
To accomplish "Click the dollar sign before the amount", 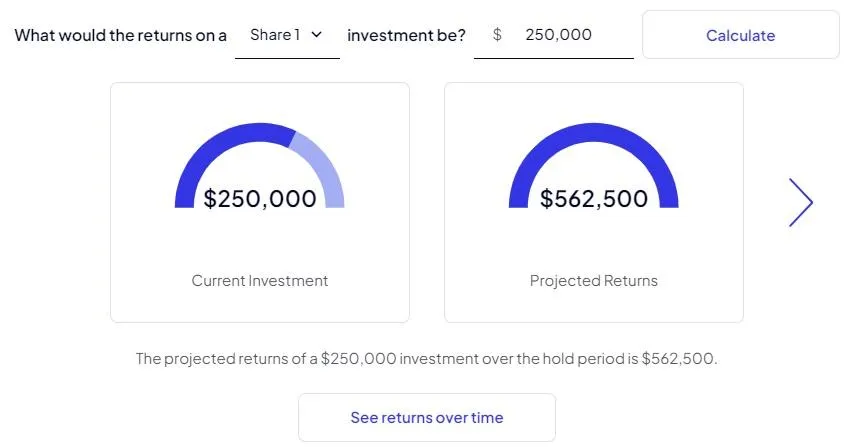I will pyautogui.click(x=497, y=35).
